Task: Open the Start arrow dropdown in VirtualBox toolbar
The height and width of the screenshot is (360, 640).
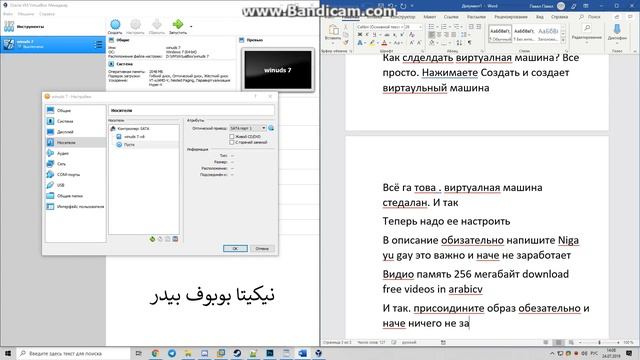Action: (x=191, y=27)
